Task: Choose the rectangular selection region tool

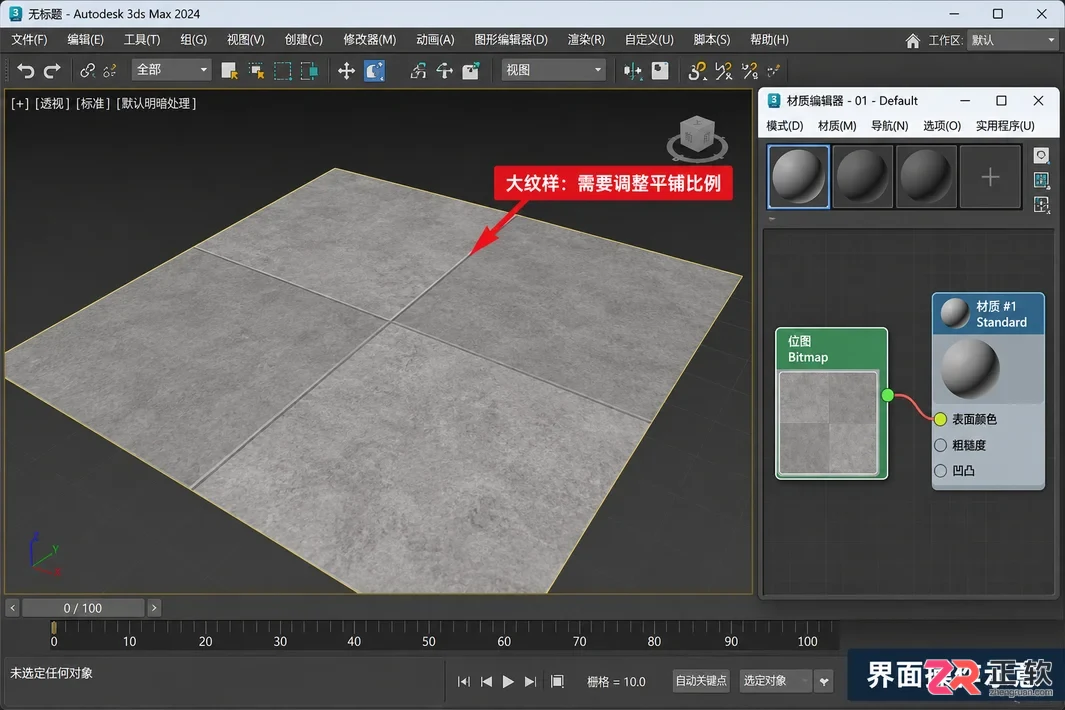Action: pos(283,71)
